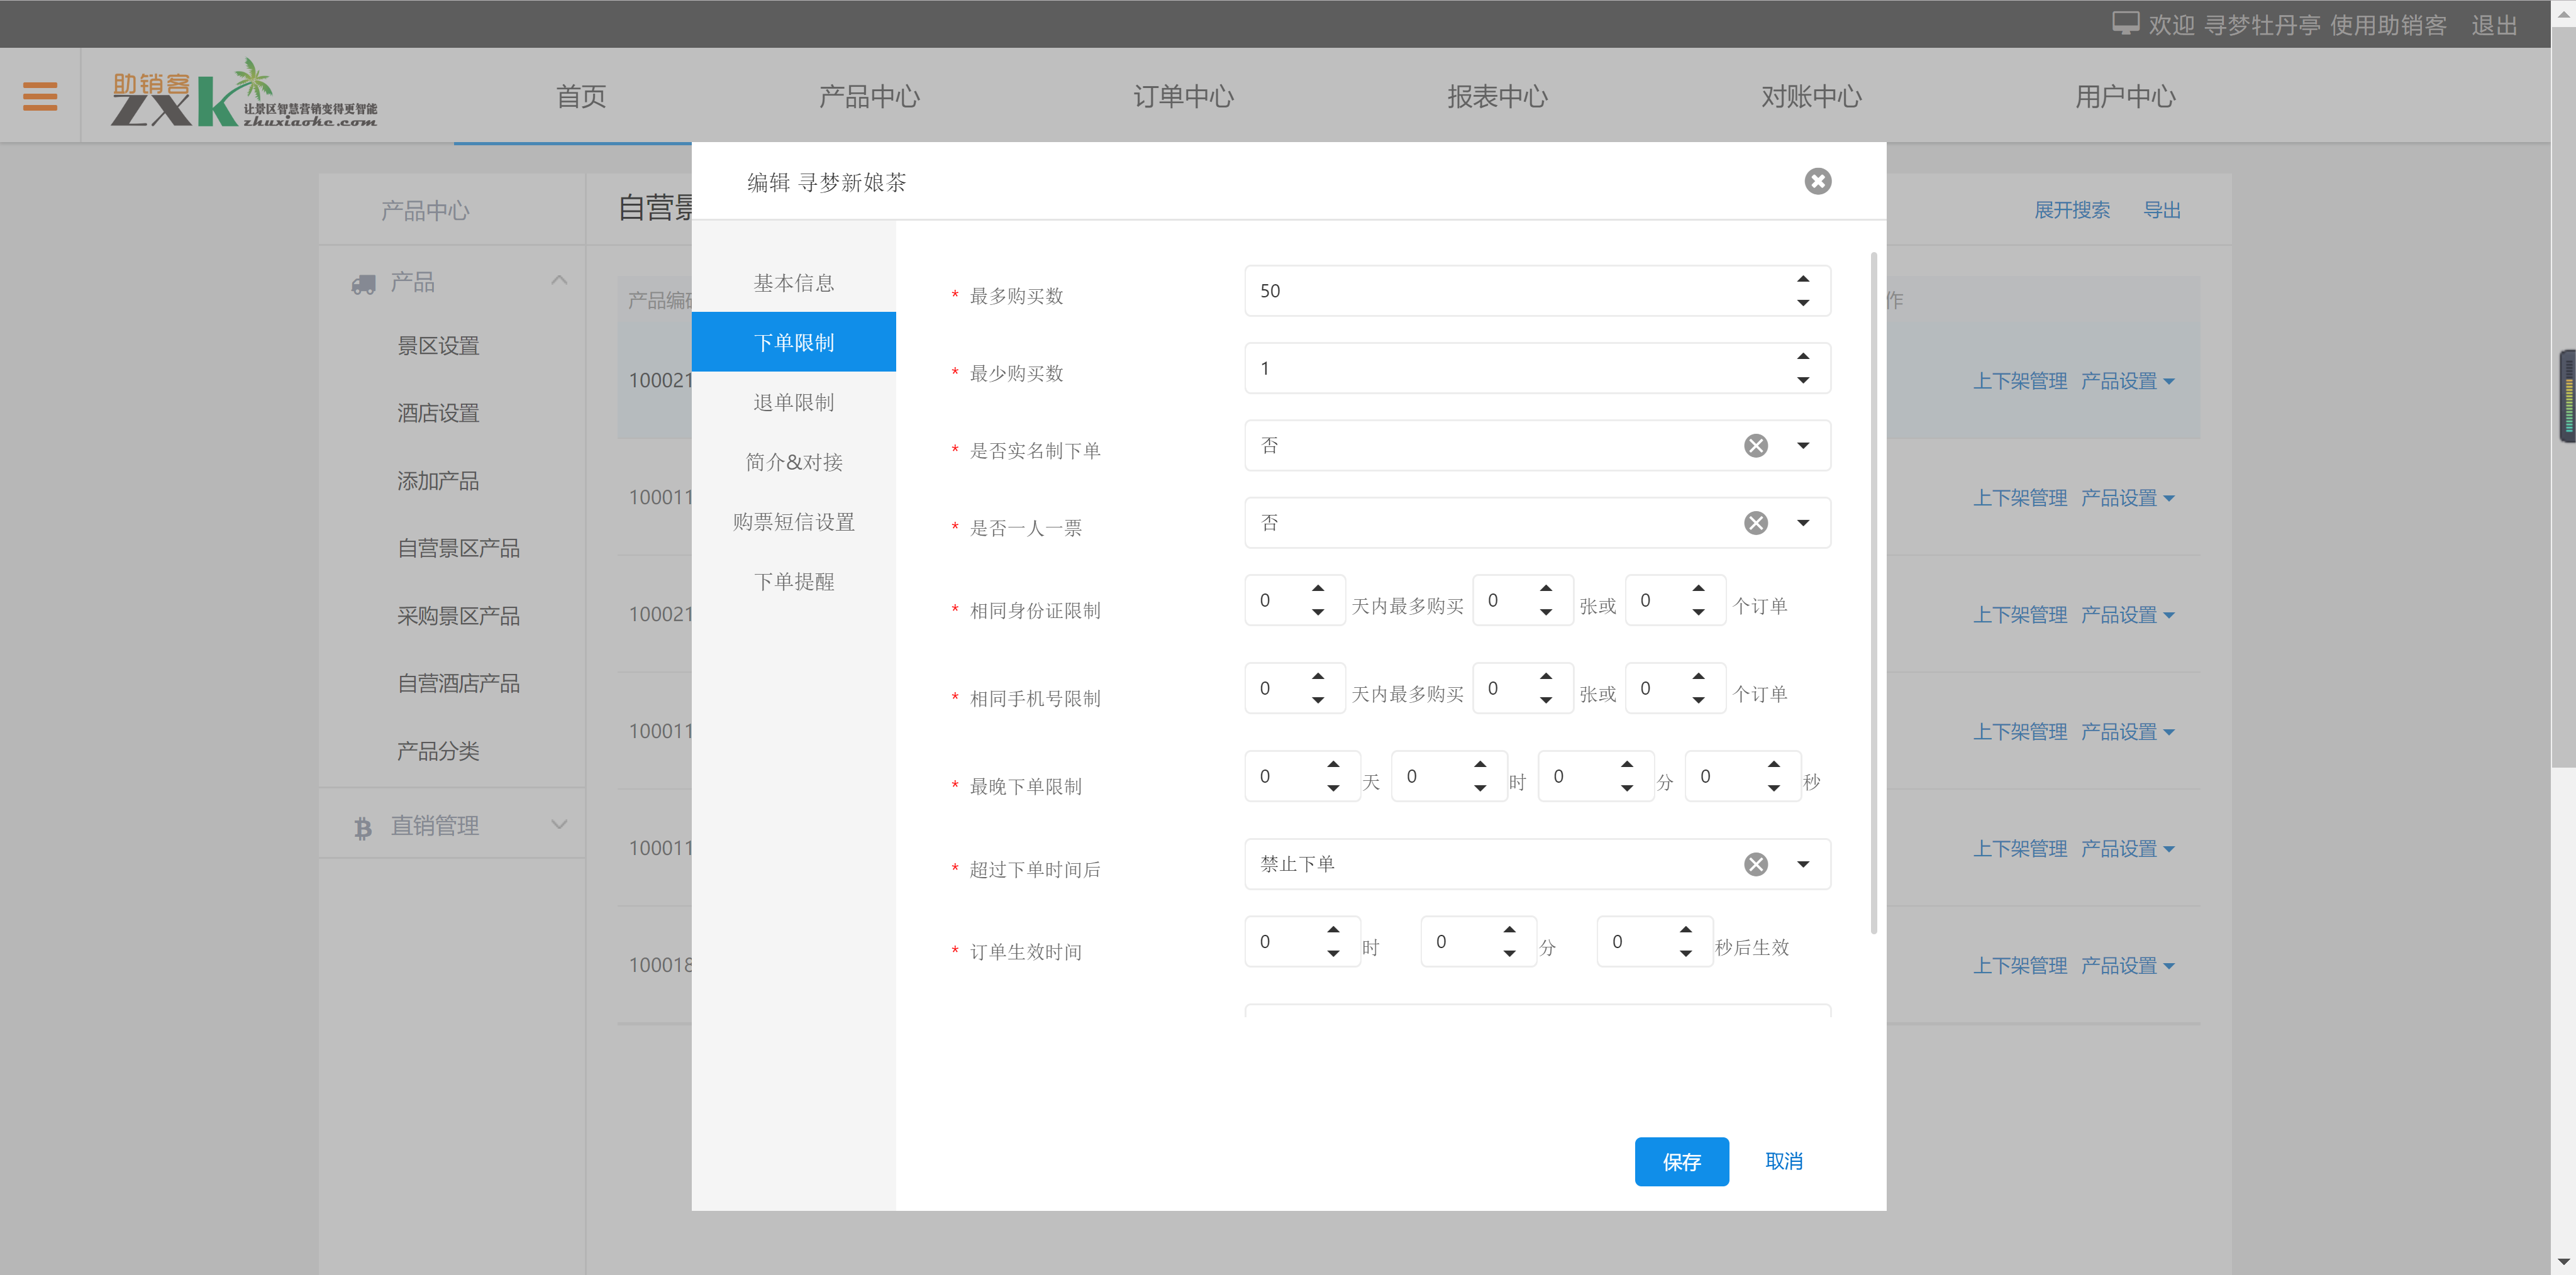Close the edit dialog with X icon
Viewport: 2576px width, 1275px height.
pyautogui.click(x=1817, y=181)
